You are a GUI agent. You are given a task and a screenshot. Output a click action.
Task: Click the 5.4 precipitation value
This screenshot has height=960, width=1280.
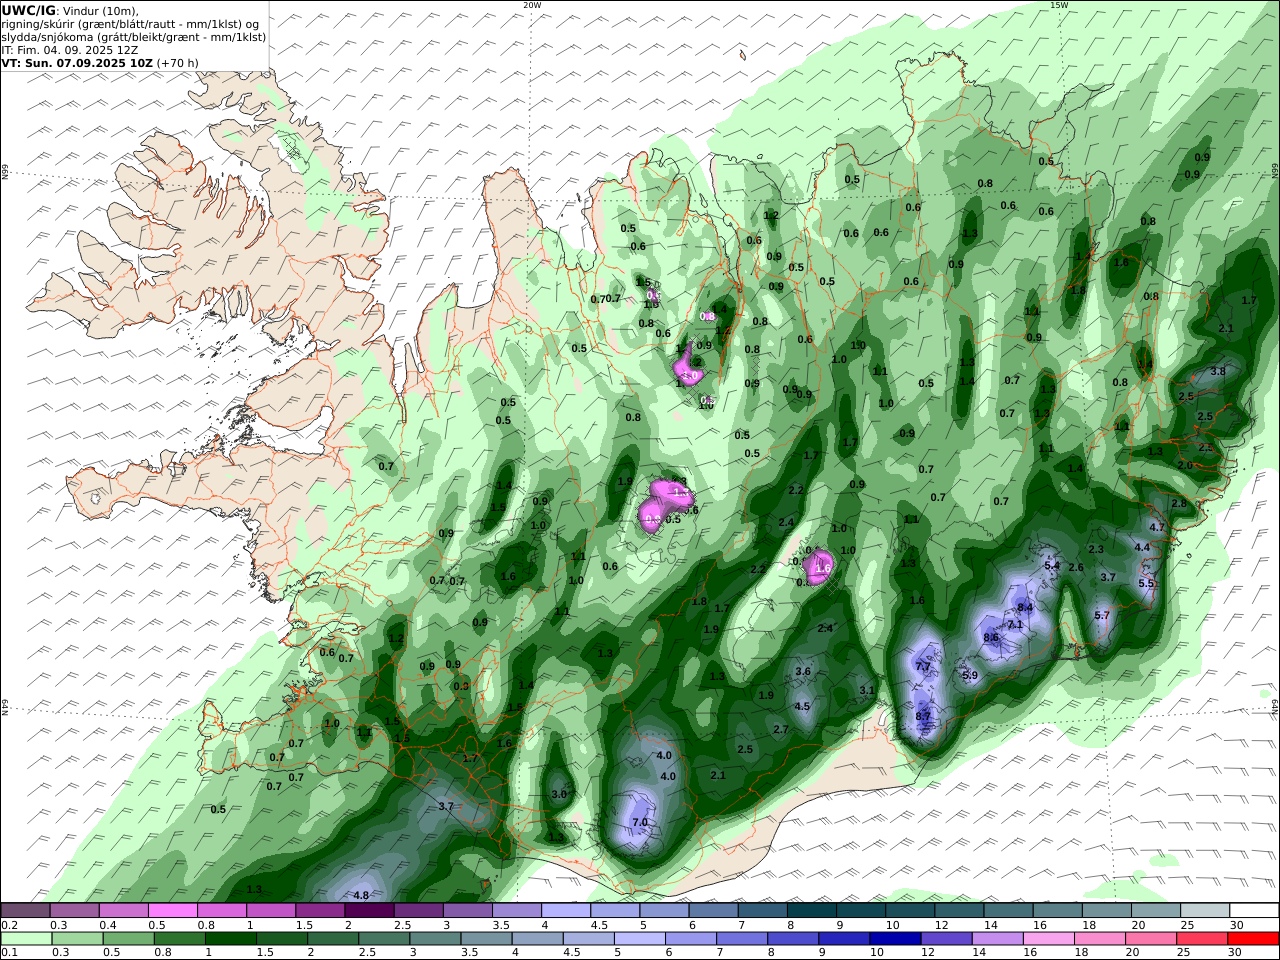click(1052, 566)
